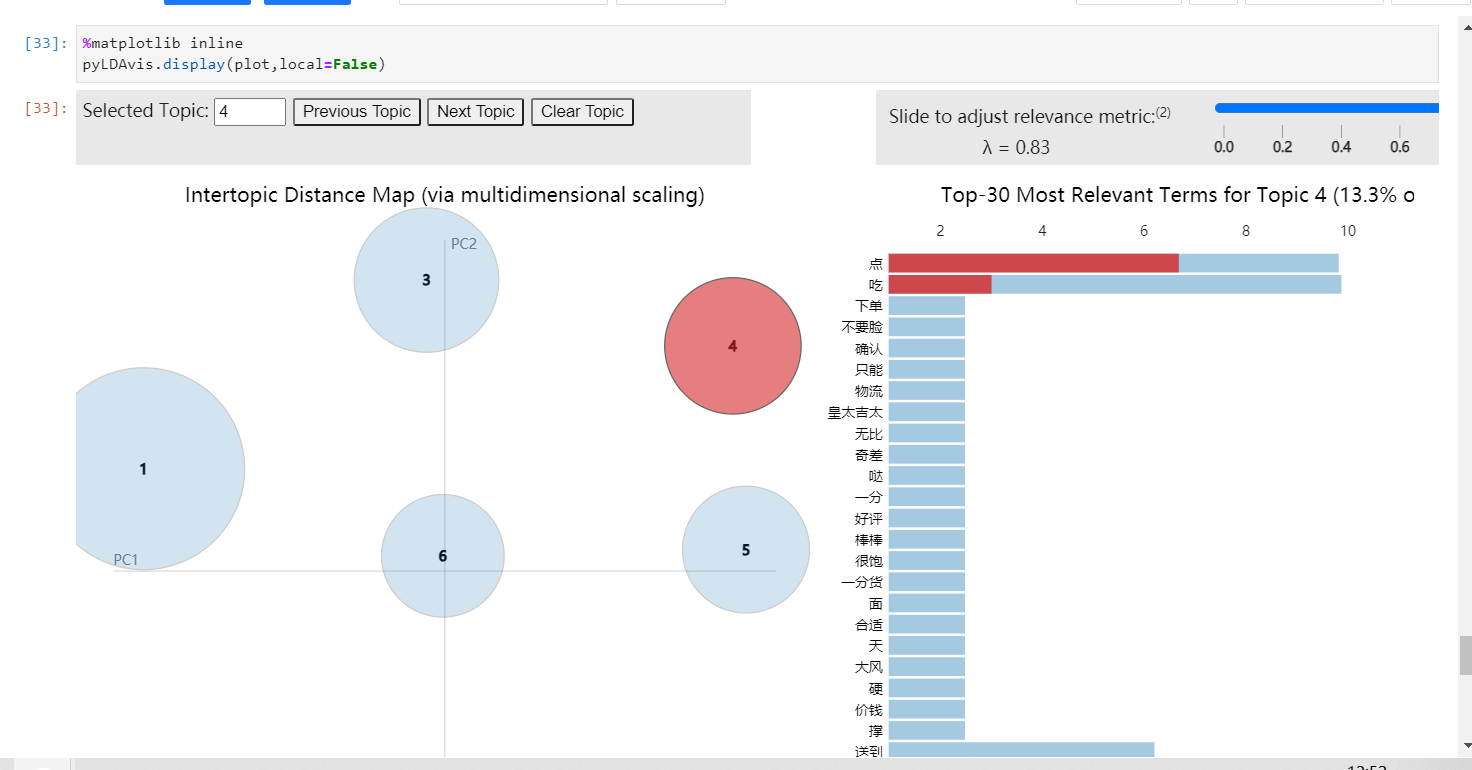The height and width of the screenshot is (770, 1472).
Task: Click the term label 大风
Action: (869, 667)
